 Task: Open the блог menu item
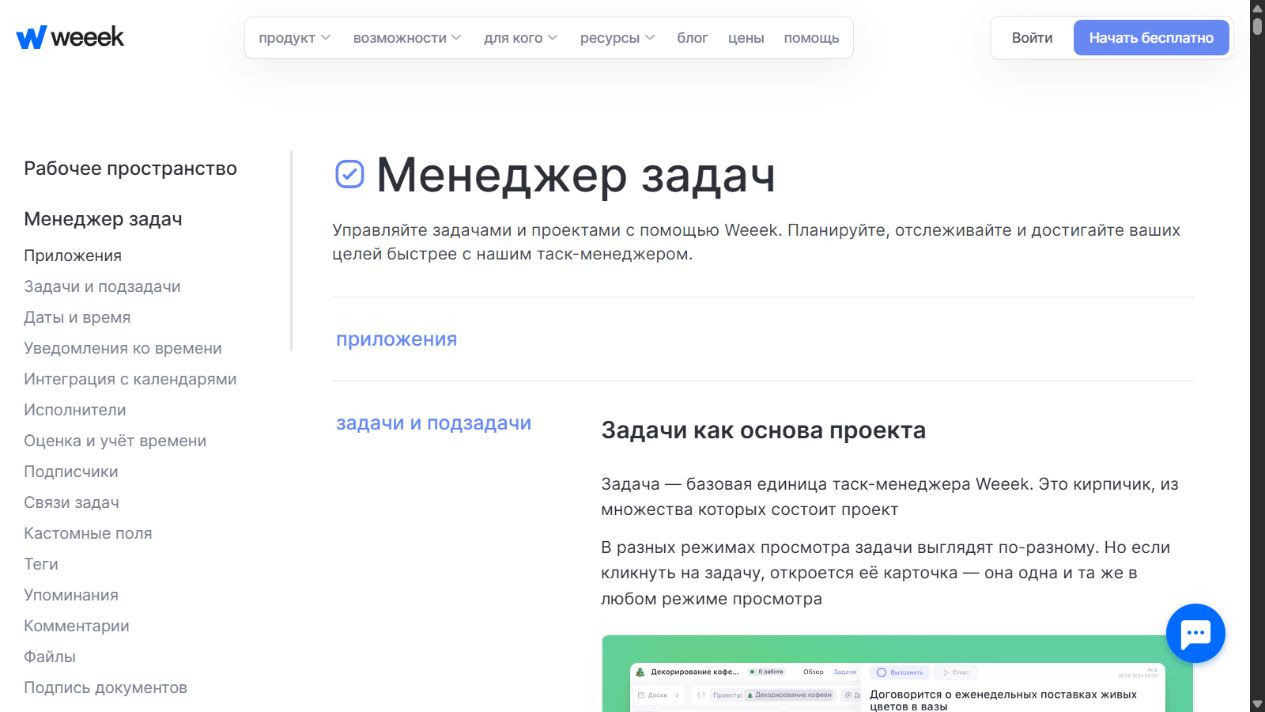pos(692,38)
